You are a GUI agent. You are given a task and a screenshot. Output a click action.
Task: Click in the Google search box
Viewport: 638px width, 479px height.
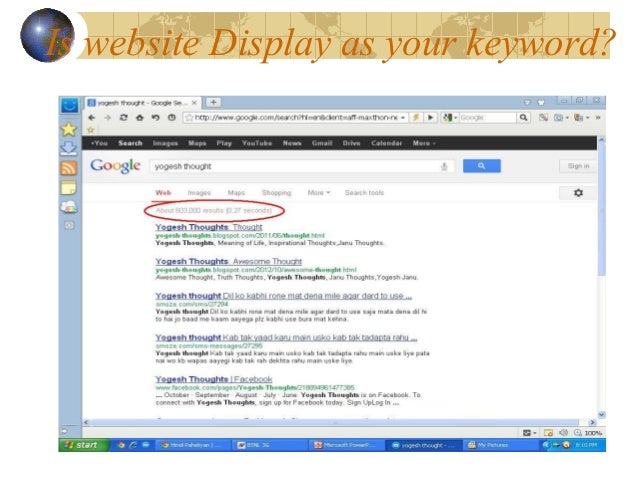[302, 166]
